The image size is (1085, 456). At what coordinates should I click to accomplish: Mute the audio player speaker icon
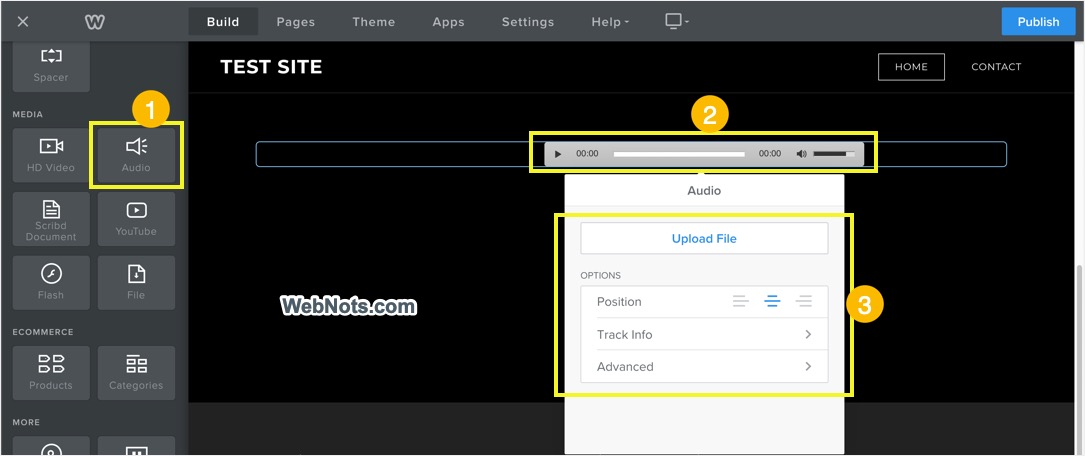(x=801, y=154)
